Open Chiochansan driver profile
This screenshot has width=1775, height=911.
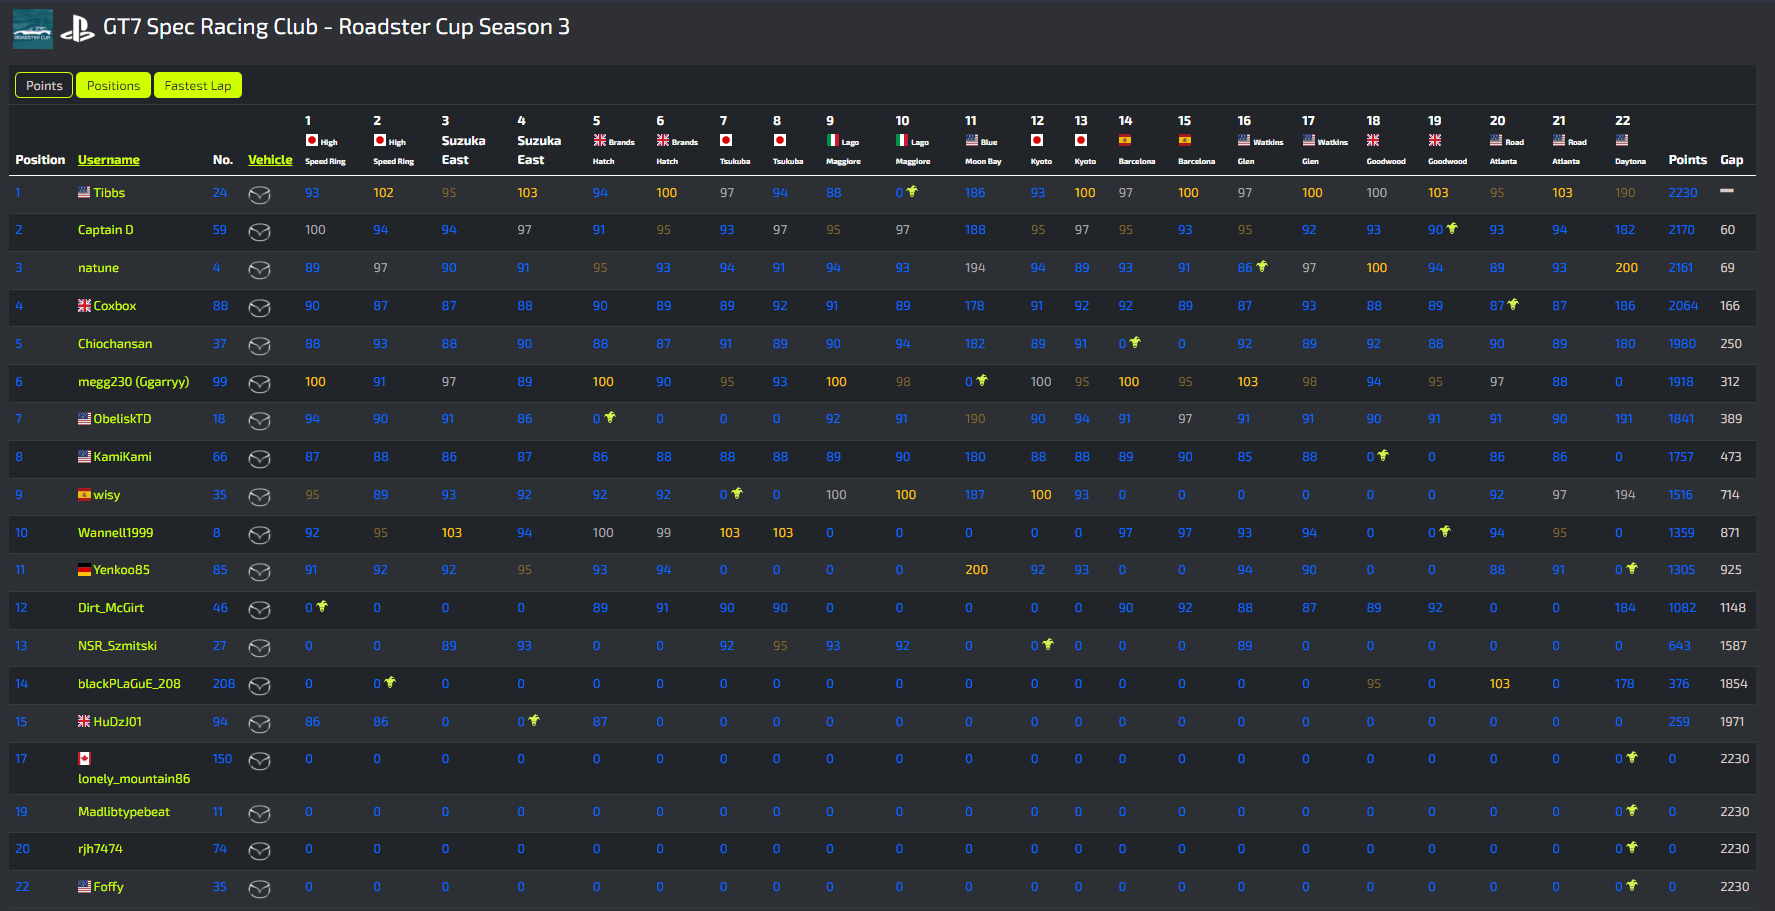115,344
